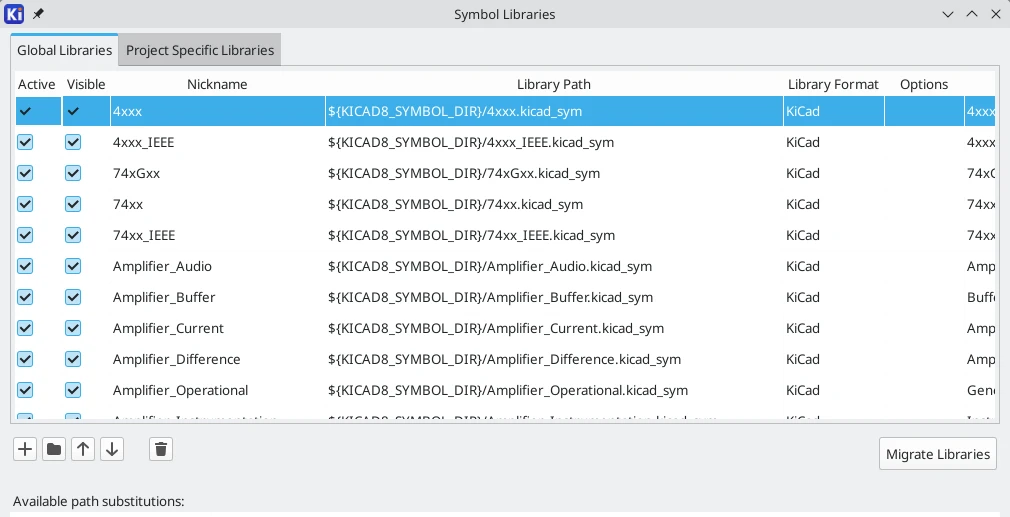
Task: Select the Global Libraries tab
Action: click(x=65, y=50)
